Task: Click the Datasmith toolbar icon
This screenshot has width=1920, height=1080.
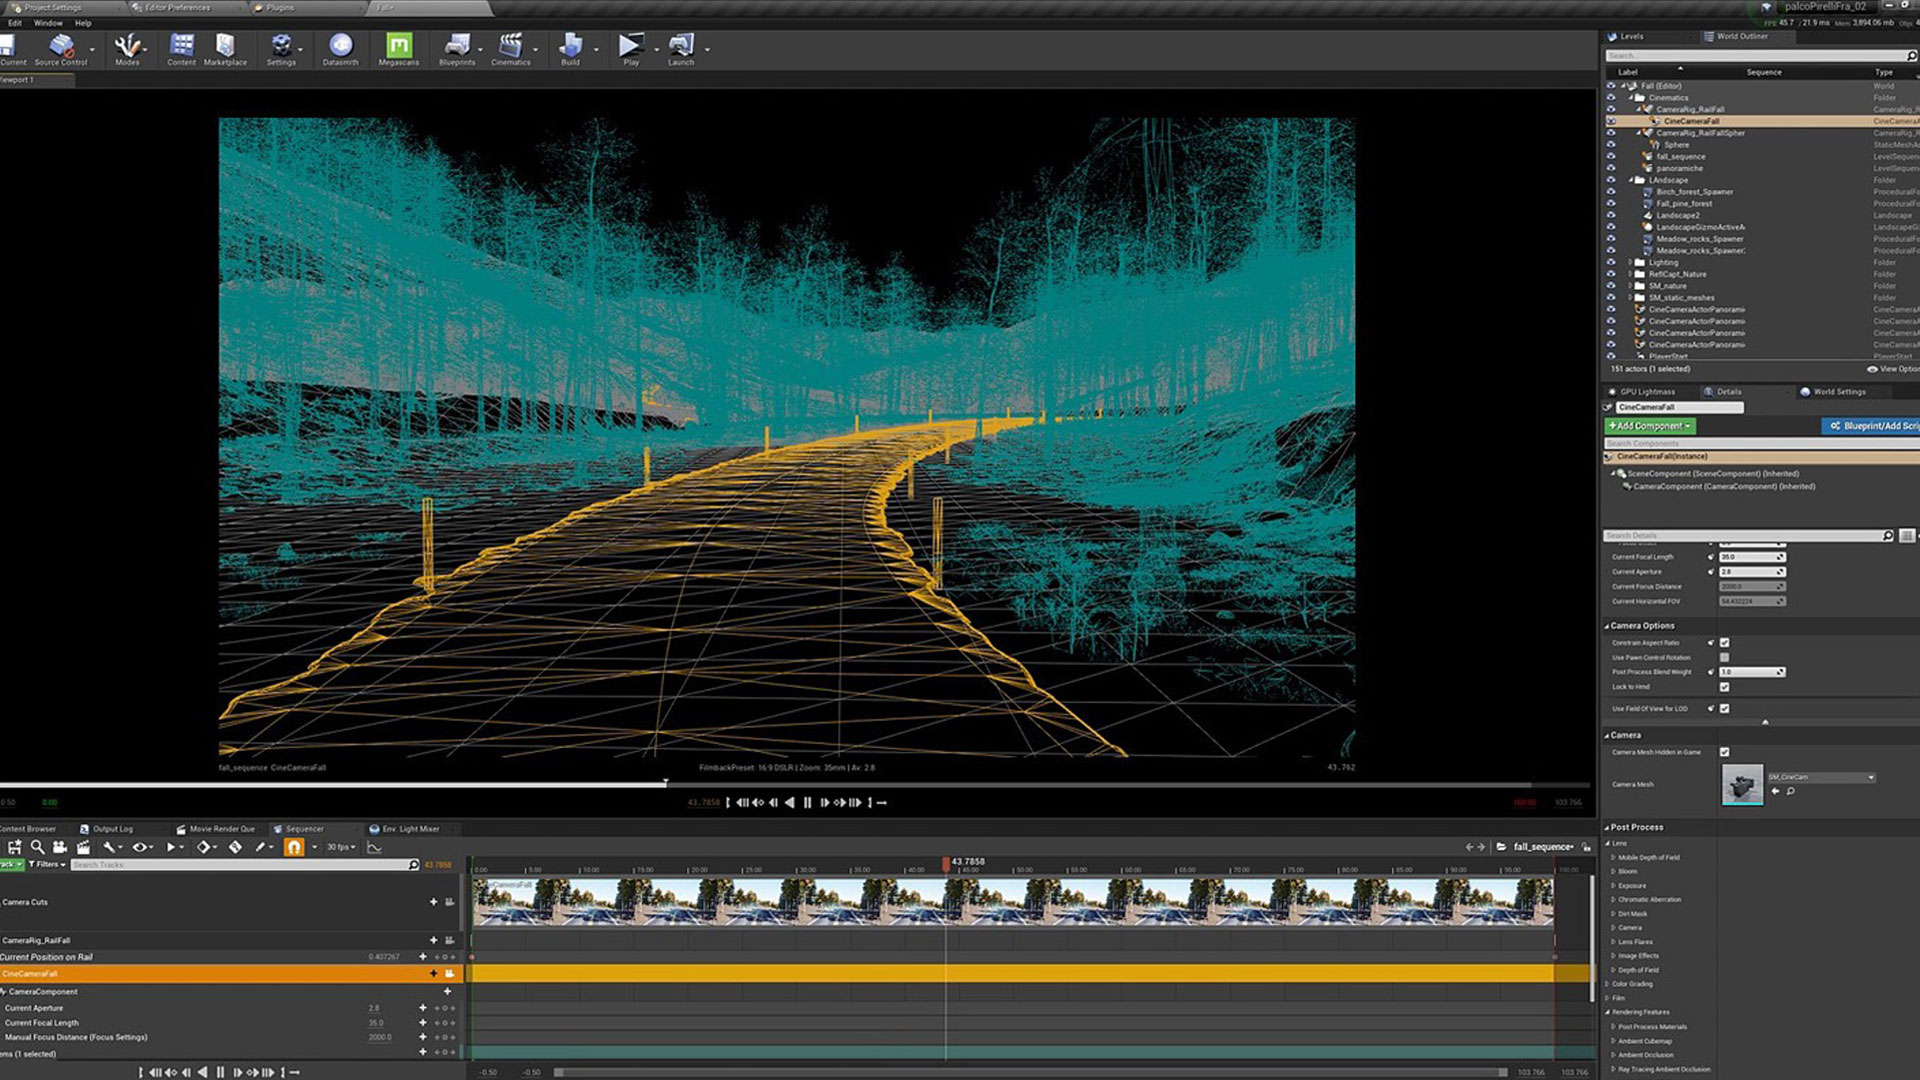Action: (x=341, y=49)
